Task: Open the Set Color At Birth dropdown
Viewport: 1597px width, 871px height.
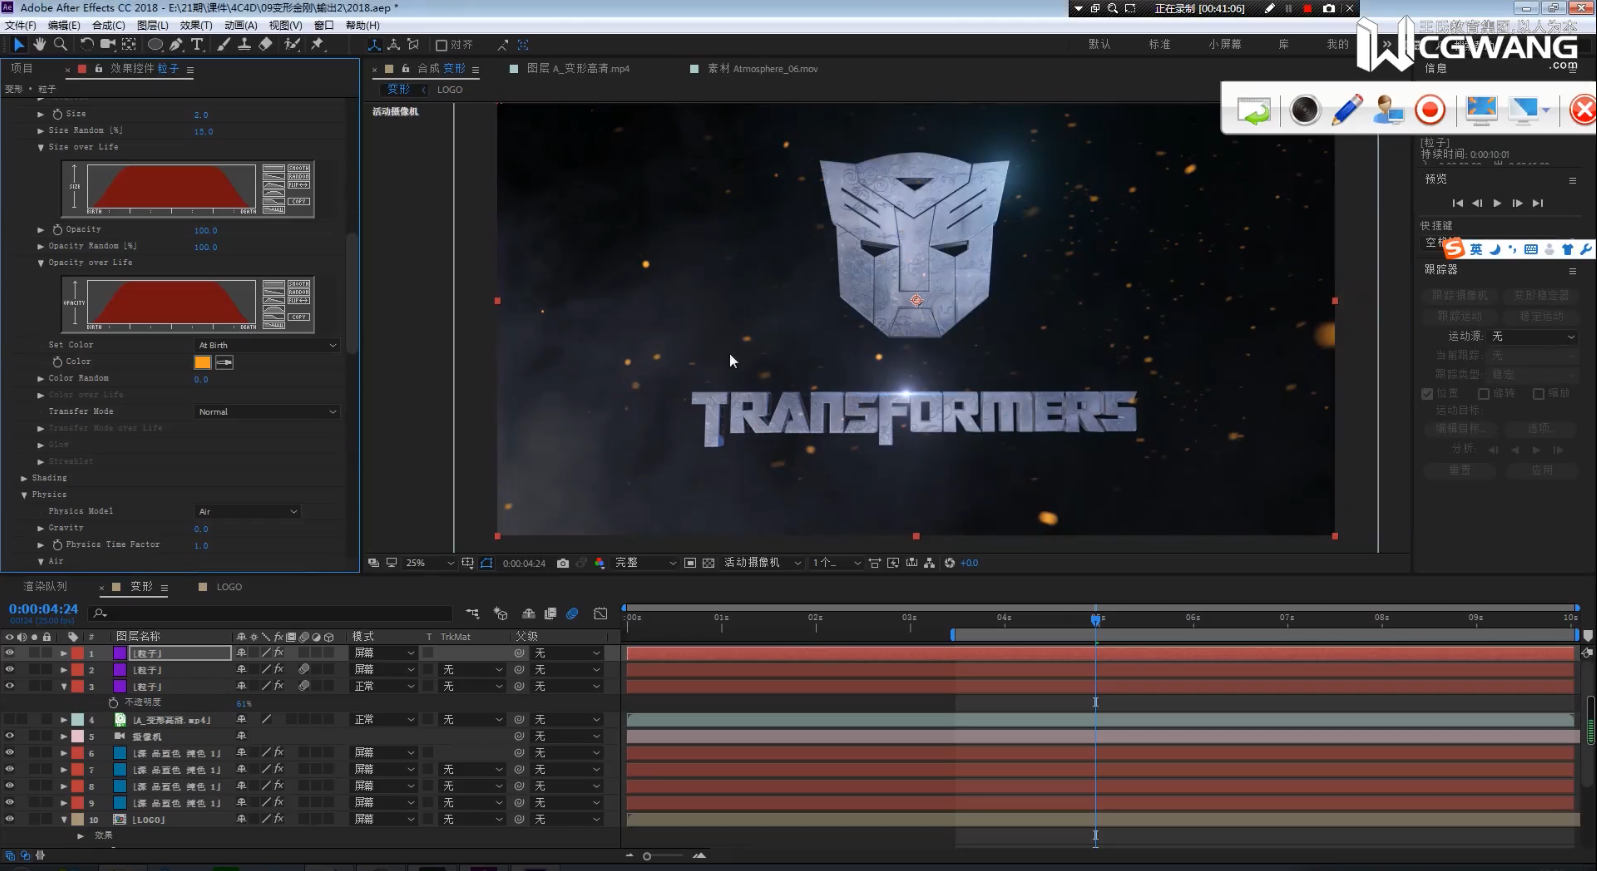Action: click(x=267, y=345)
